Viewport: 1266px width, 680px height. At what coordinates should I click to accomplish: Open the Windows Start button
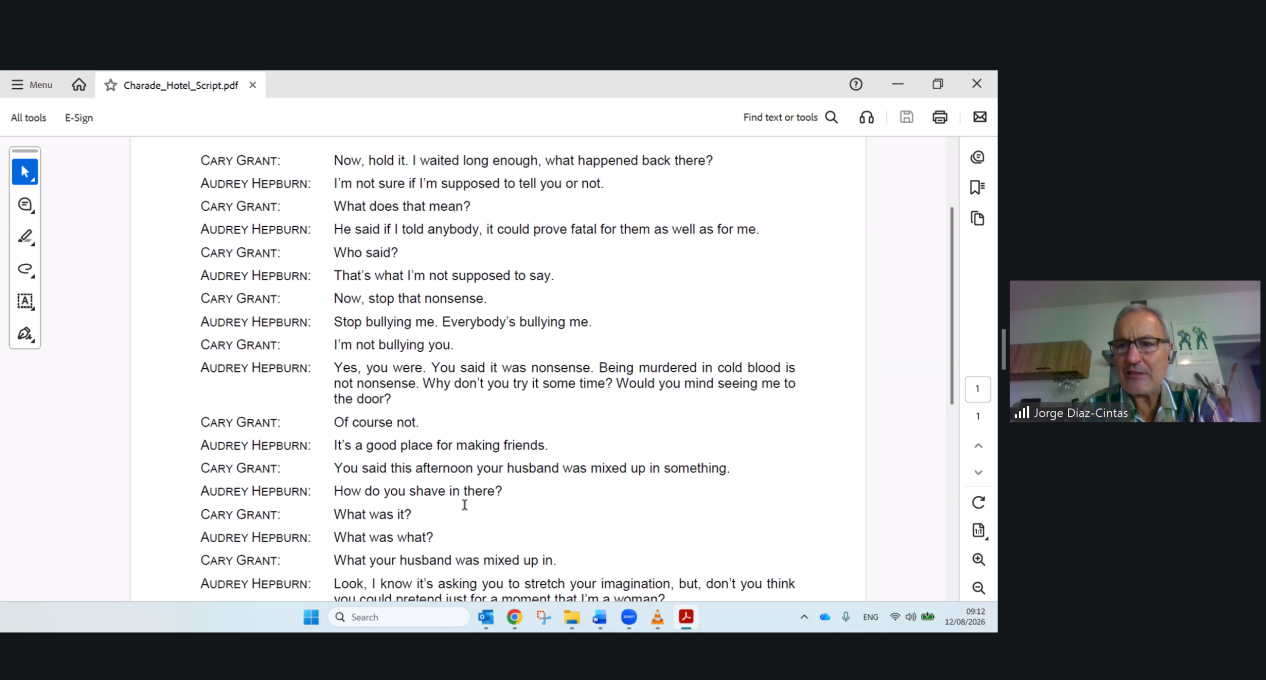coord(311,617)
